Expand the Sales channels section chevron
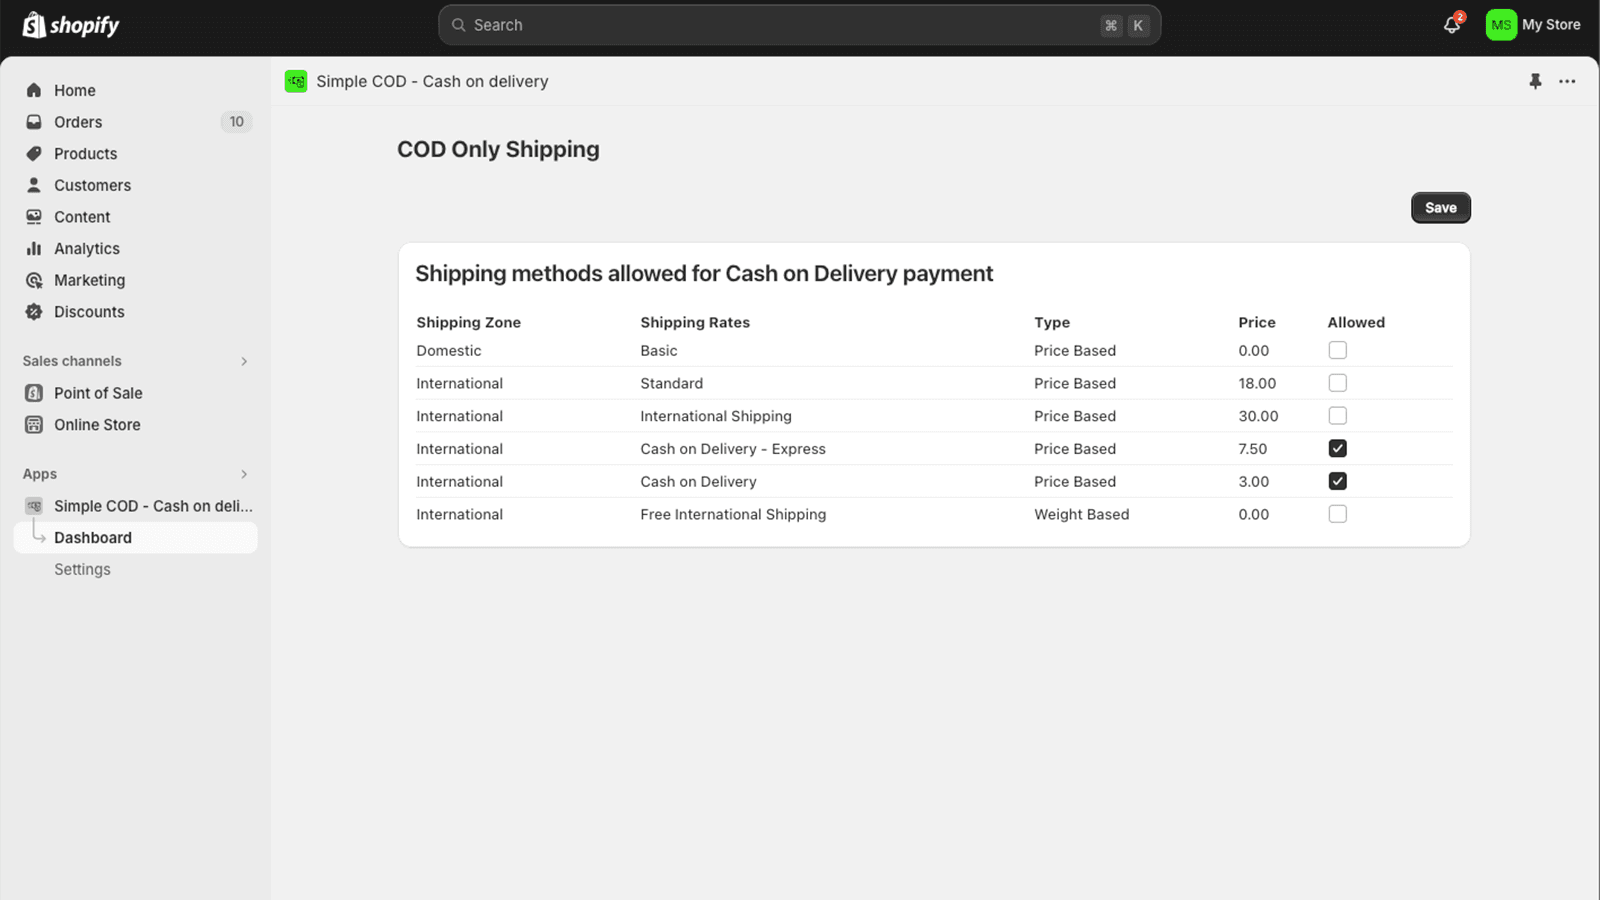 point(244,362)
